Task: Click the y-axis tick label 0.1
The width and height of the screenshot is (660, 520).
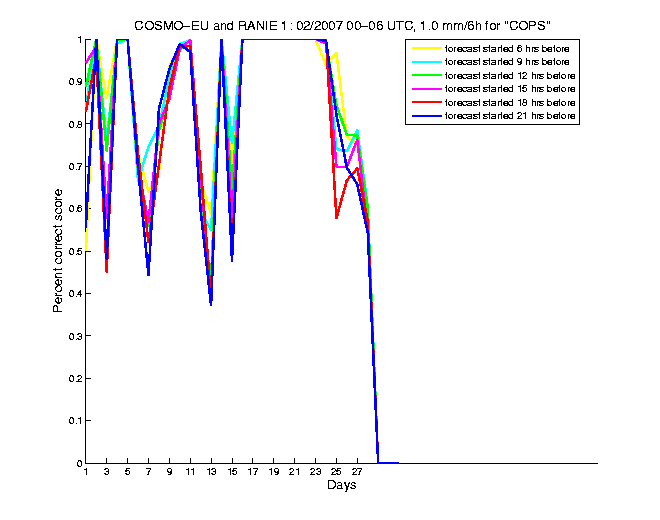Action: click(x=74, y=421)
